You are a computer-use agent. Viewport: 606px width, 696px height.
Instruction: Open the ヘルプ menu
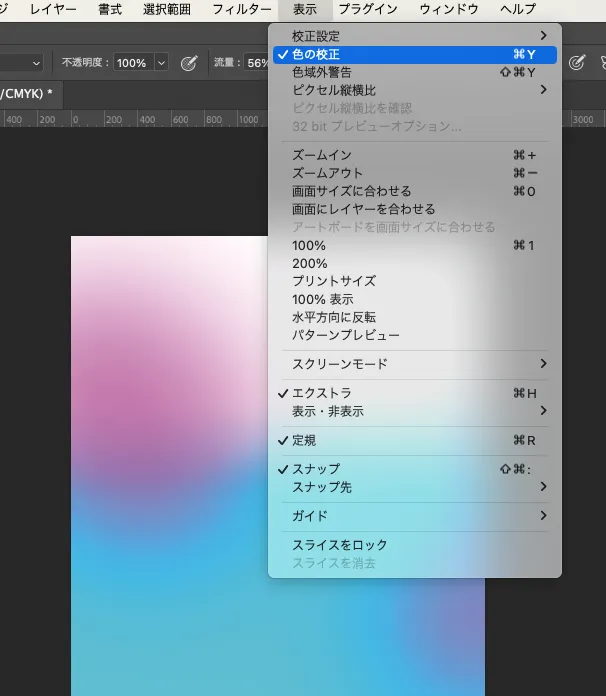(518, 9)
